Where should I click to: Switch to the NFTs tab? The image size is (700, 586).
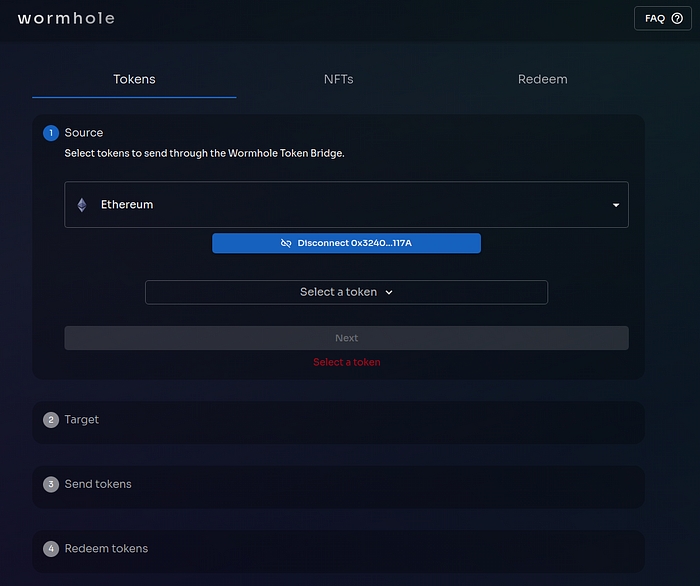(338, 79)
